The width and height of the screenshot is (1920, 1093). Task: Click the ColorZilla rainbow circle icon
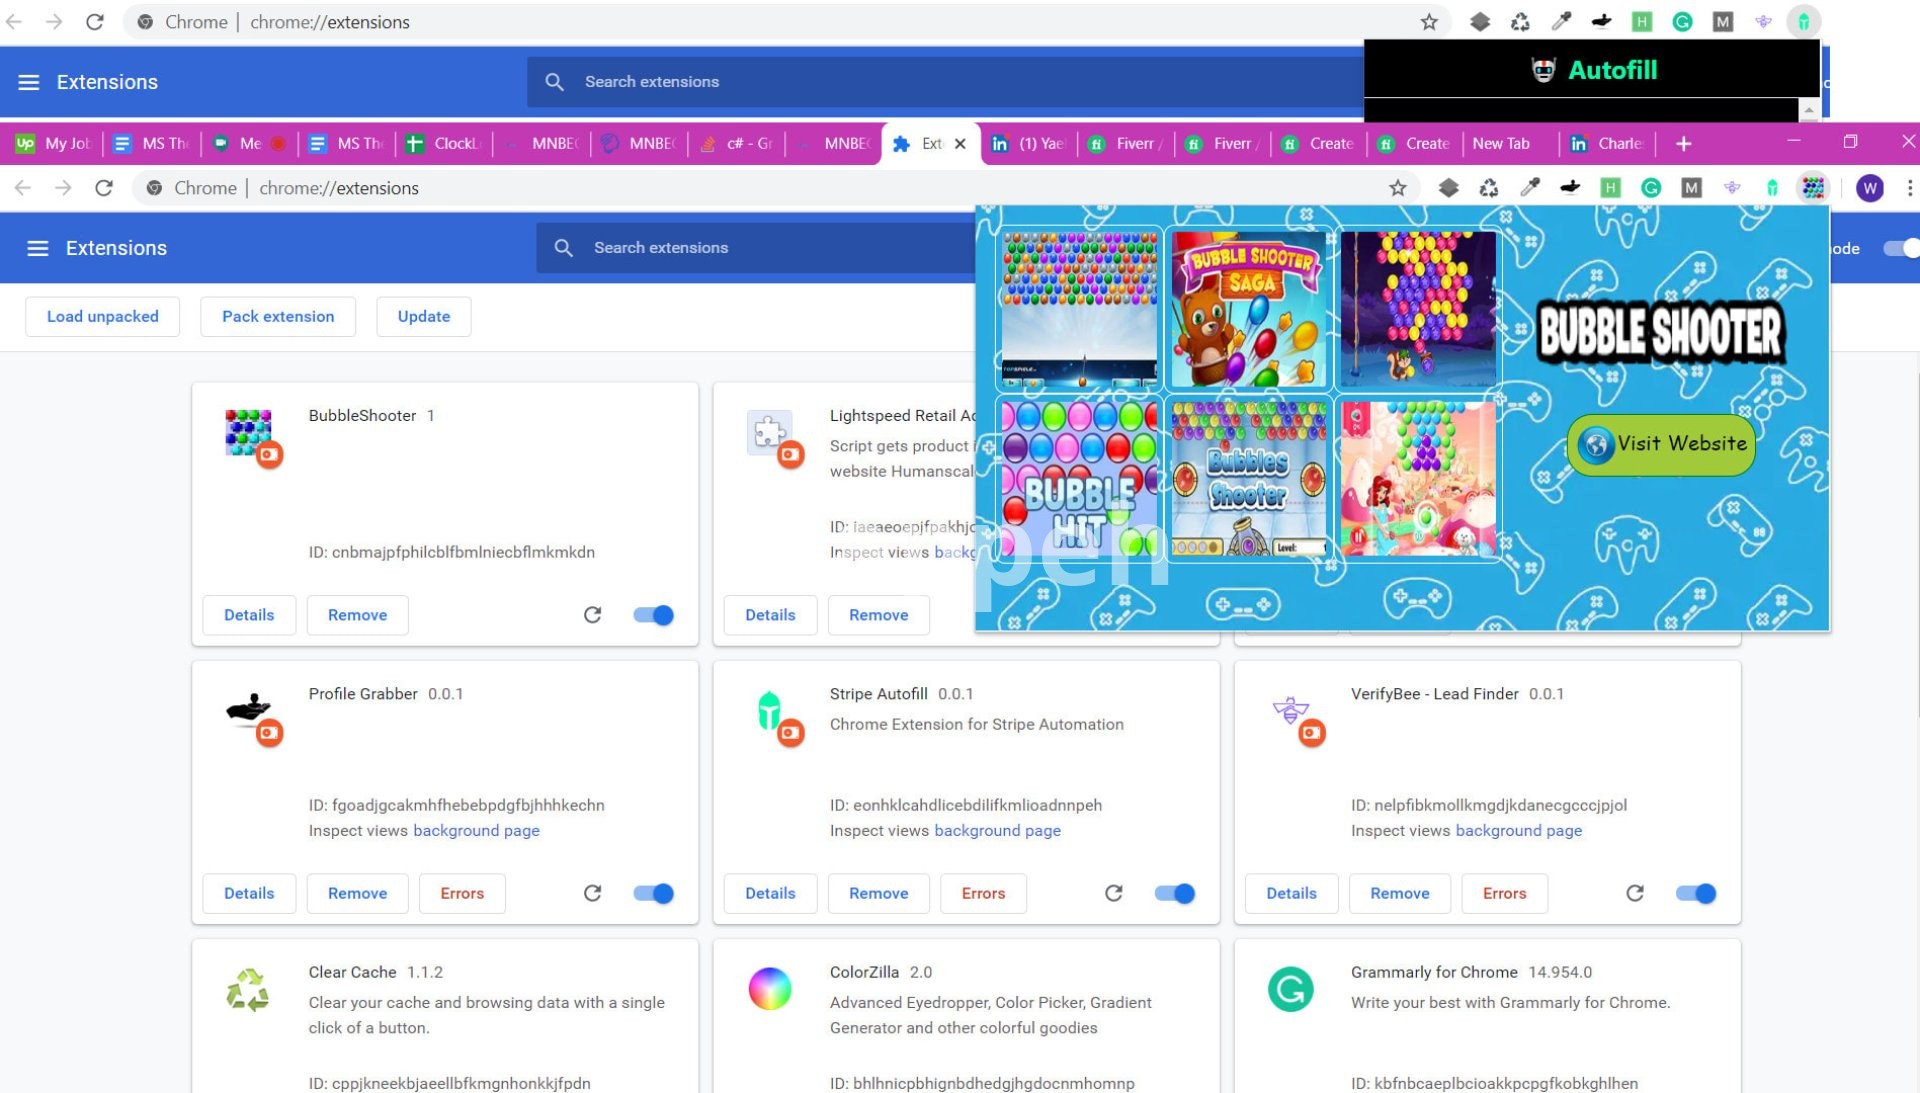point(769,989)
